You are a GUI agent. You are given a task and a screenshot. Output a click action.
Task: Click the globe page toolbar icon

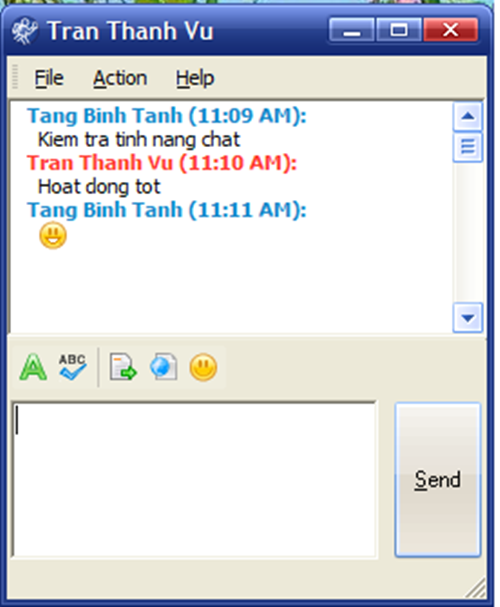point(163,367)
